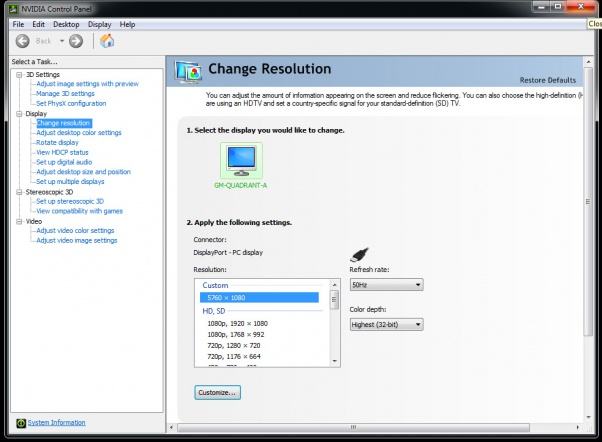
Task: Open the System Information link
Action: click(x=56, y=422)
